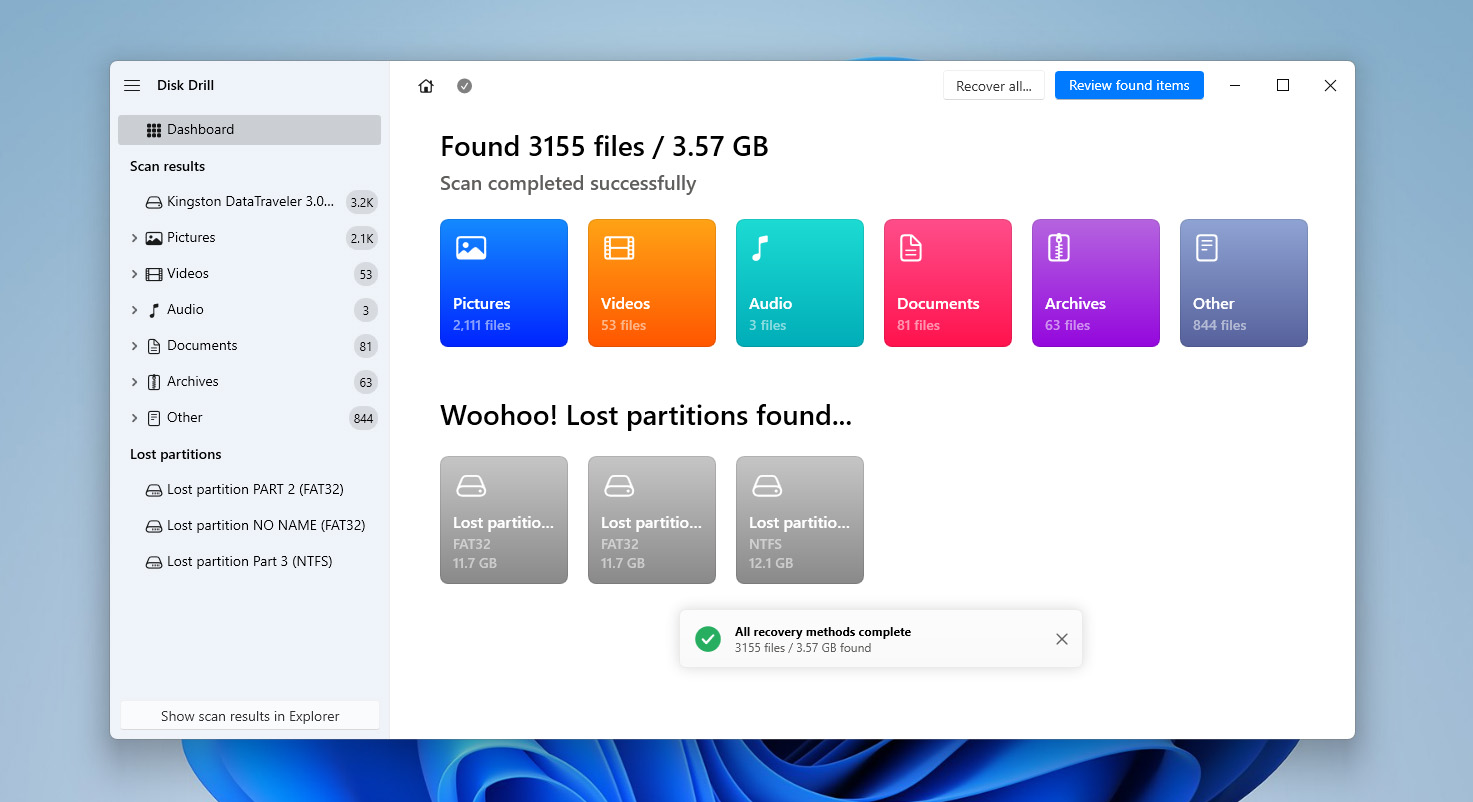This screenshot has height=802, width=1473.
Task: Open the Videos category tile
Action: click(652, 283)
